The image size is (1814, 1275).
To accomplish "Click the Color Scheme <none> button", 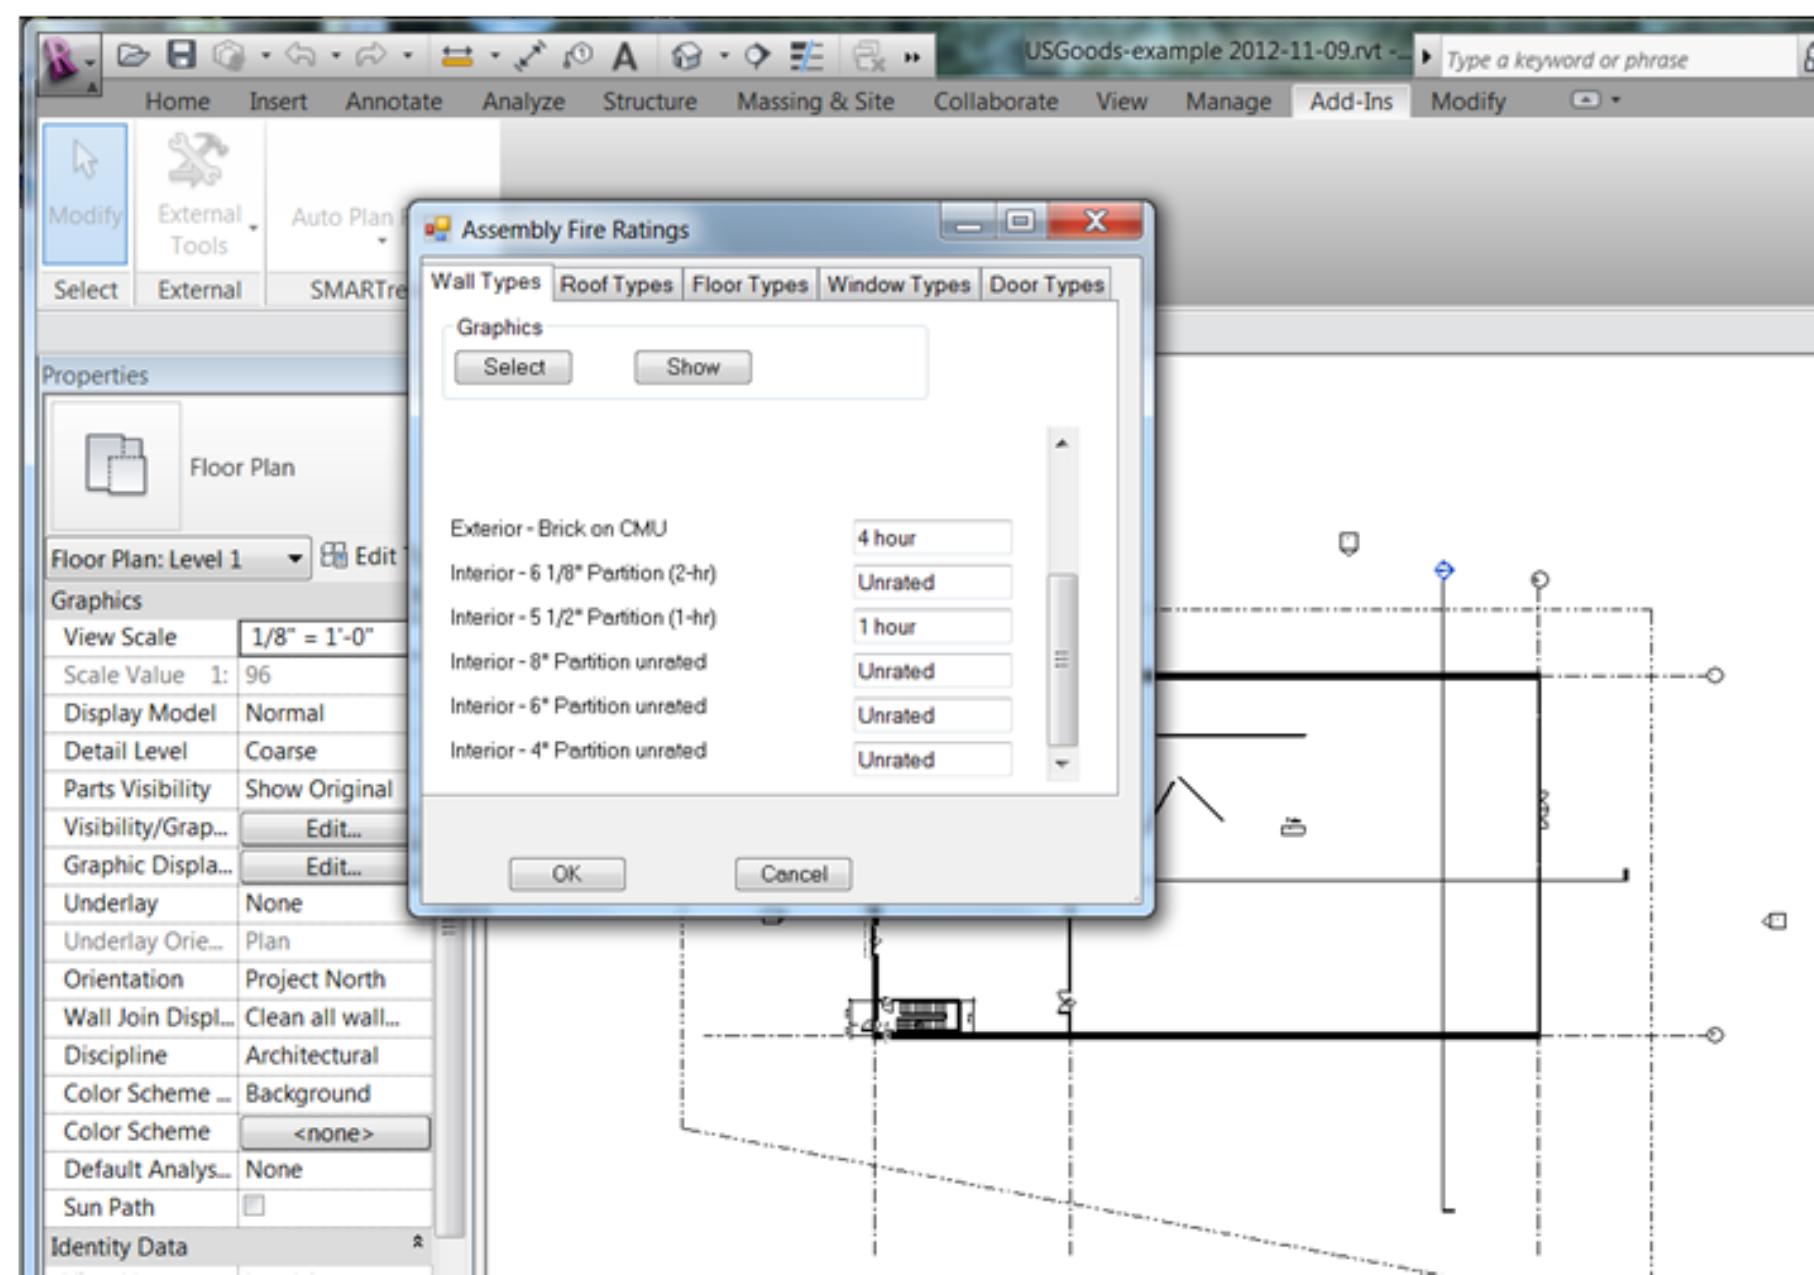I will point(334,1133).
